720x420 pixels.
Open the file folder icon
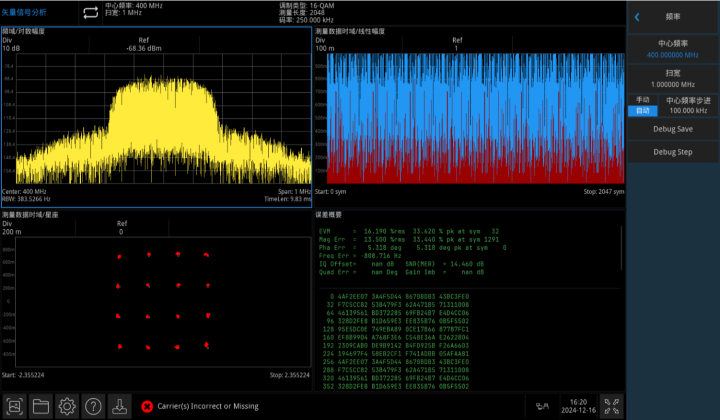(x=41, y=406)
